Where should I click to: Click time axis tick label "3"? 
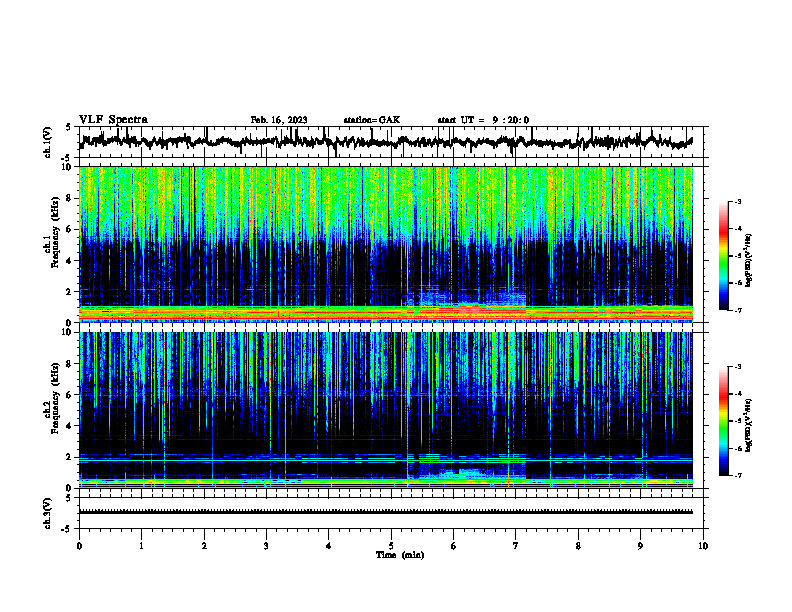pos(266,546)
